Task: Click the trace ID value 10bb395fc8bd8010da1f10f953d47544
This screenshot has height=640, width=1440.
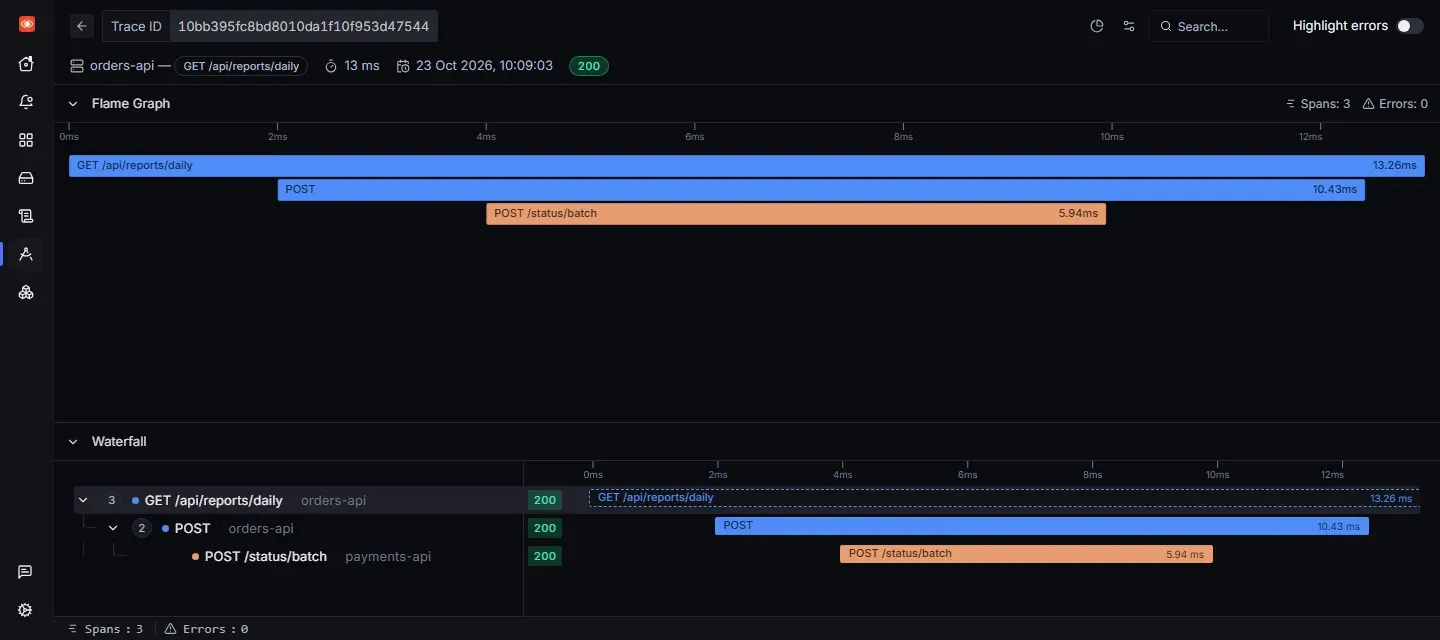Action: 303,26
